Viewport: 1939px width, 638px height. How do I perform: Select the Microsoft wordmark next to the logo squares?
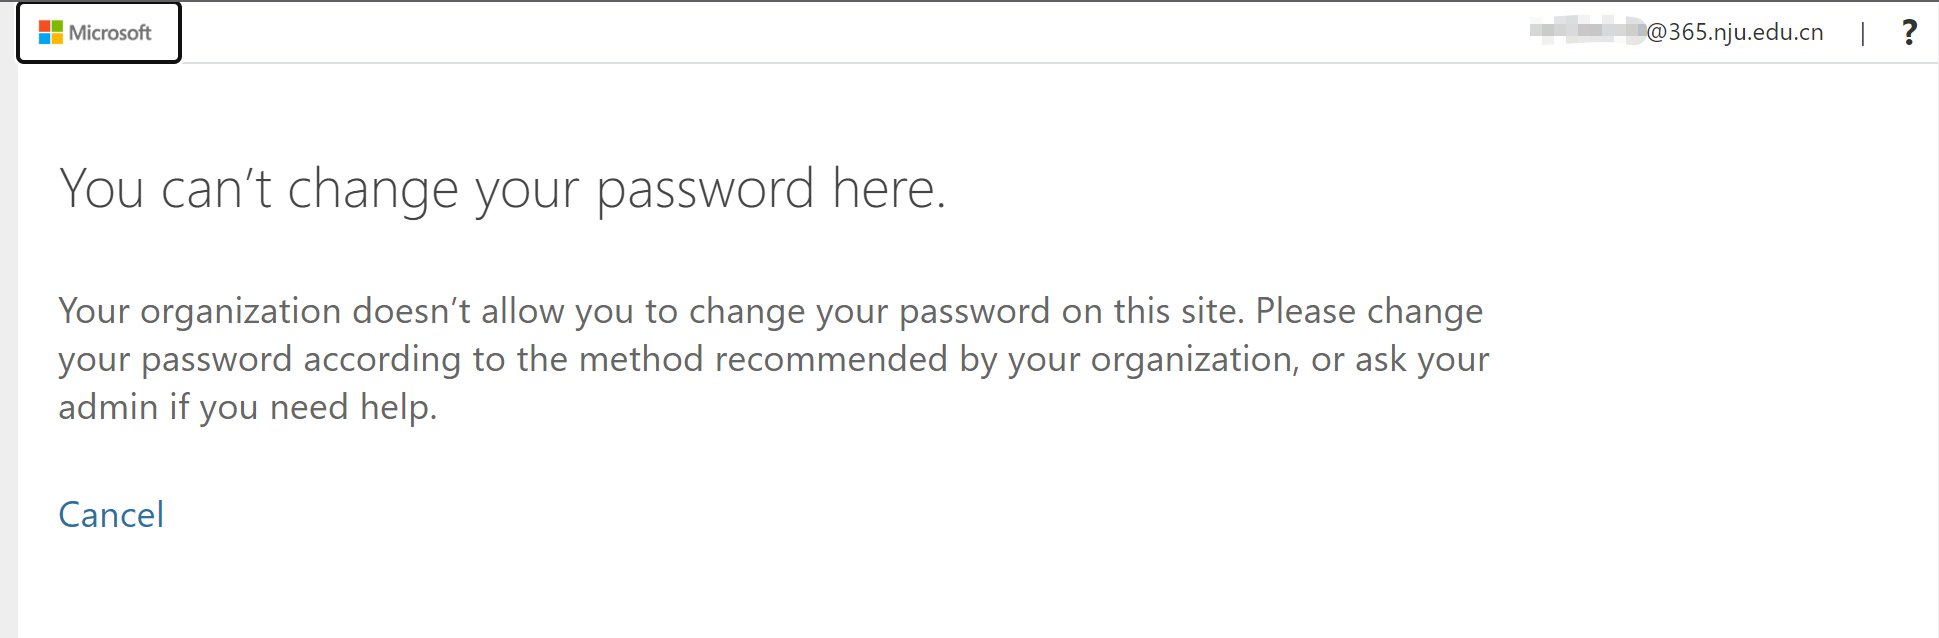110,32
